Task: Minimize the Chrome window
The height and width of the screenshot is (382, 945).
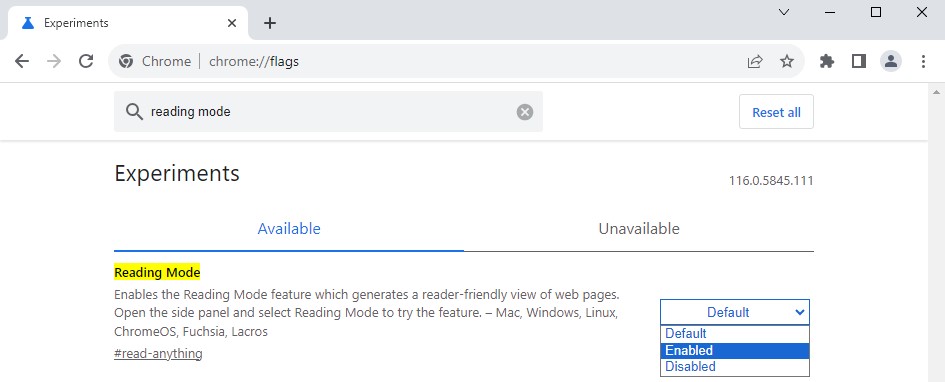Action: pyautogui.click(x=830, y=12)
